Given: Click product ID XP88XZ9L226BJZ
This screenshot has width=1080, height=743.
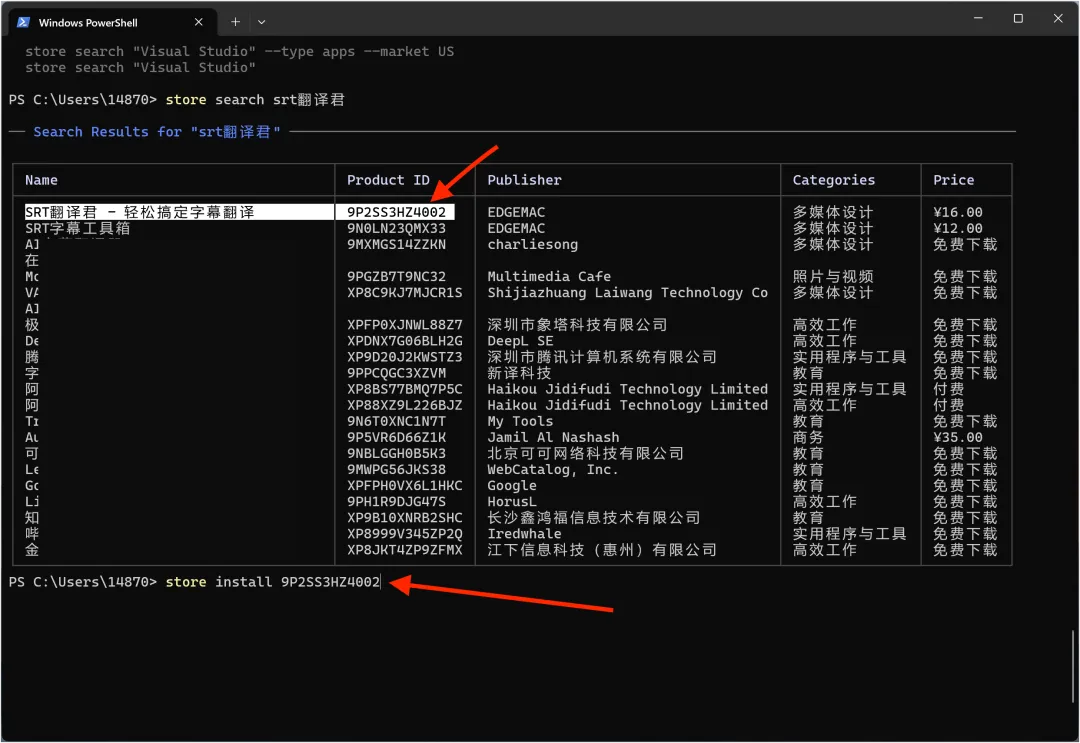Looking at the screenshot, I should (404, 405).
